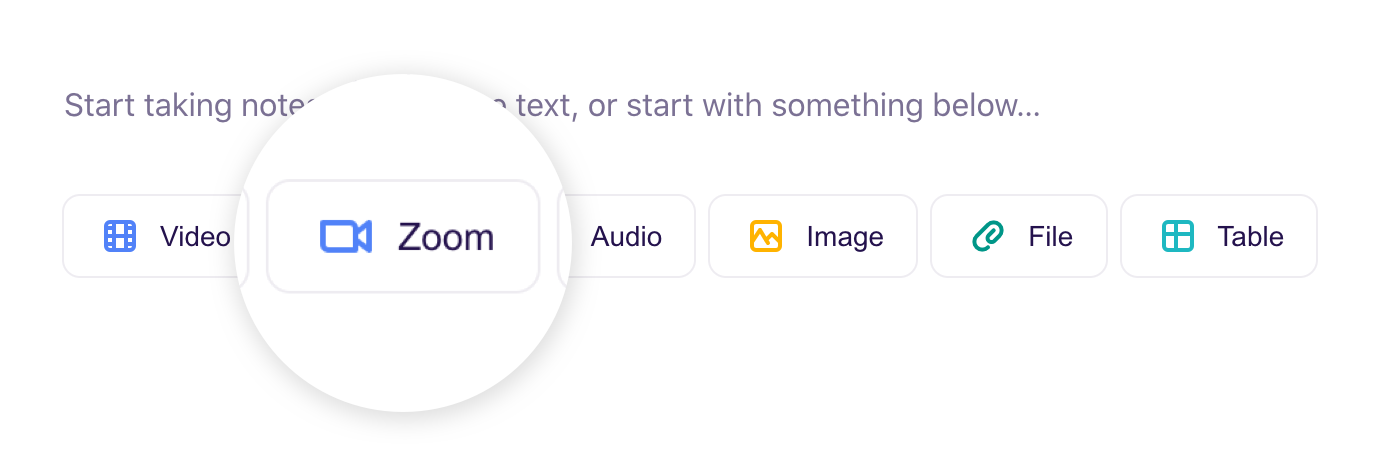Click the "File" text label
The height and width of the screenshot is (470, 1390).
pyautogui.click(x=1050, y=237)
